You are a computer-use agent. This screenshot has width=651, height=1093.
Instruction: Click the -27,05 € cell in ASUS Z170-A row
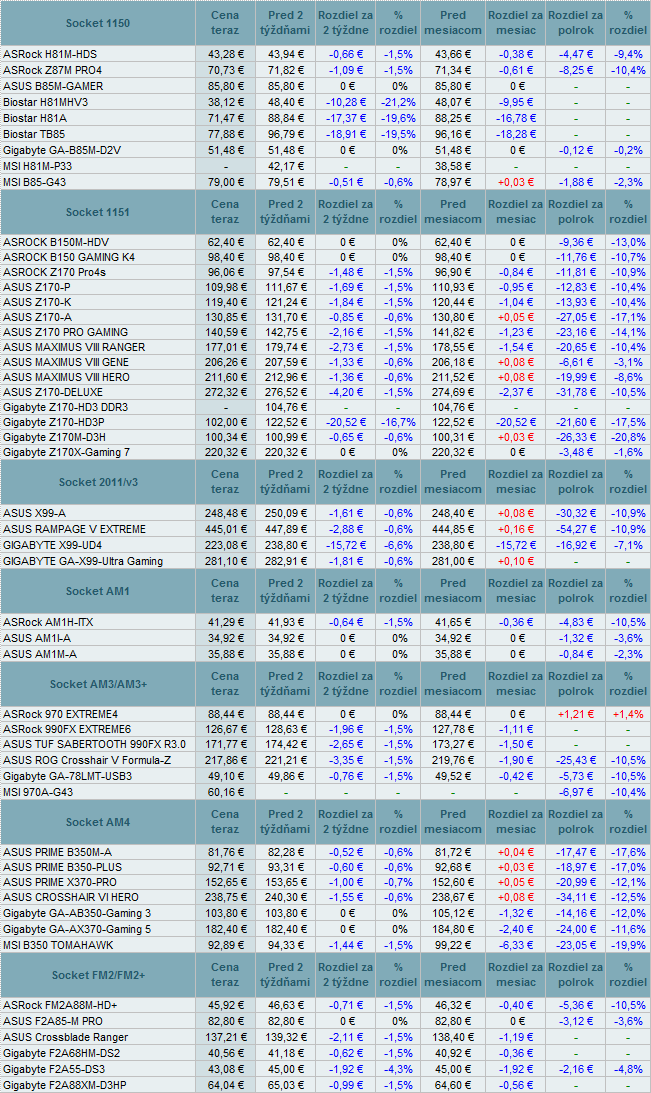(576, 317)
